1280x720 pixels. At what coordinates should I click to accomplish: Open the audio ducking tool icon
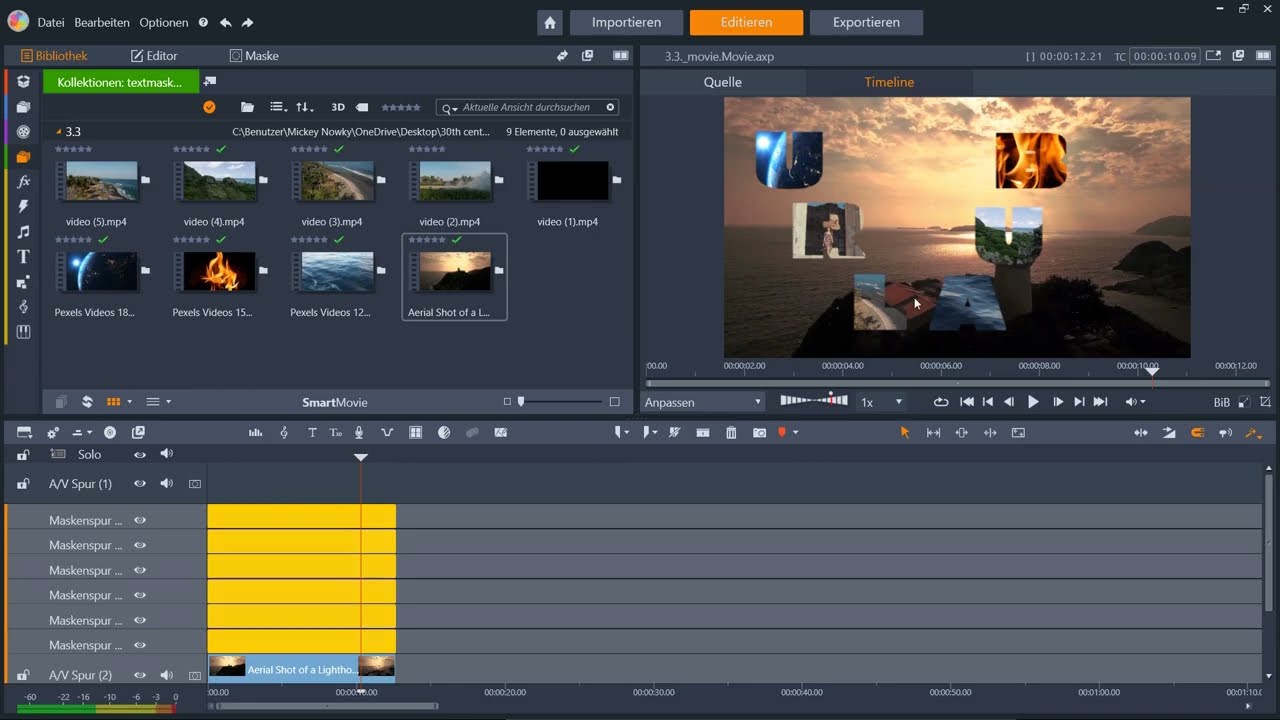pyautogui.click(x=387, y=432)
